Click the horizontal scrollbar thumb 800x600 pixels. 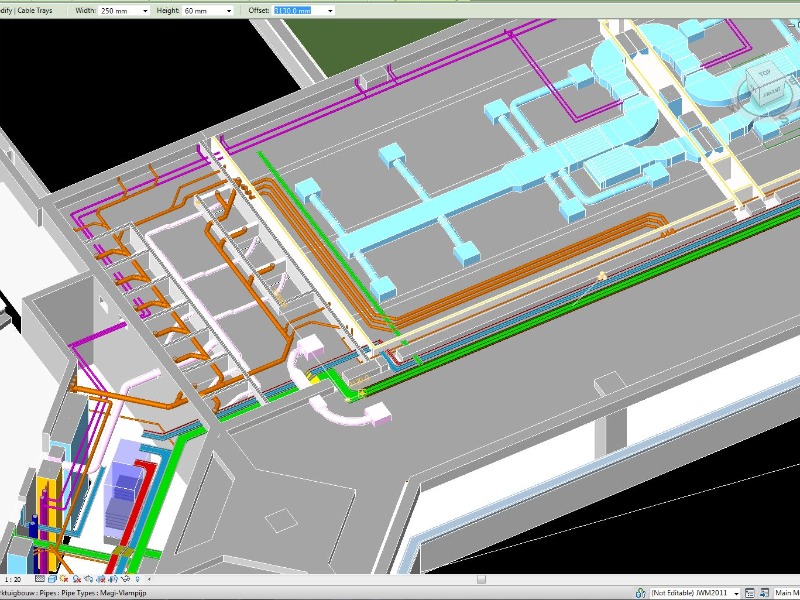[481, 579]
